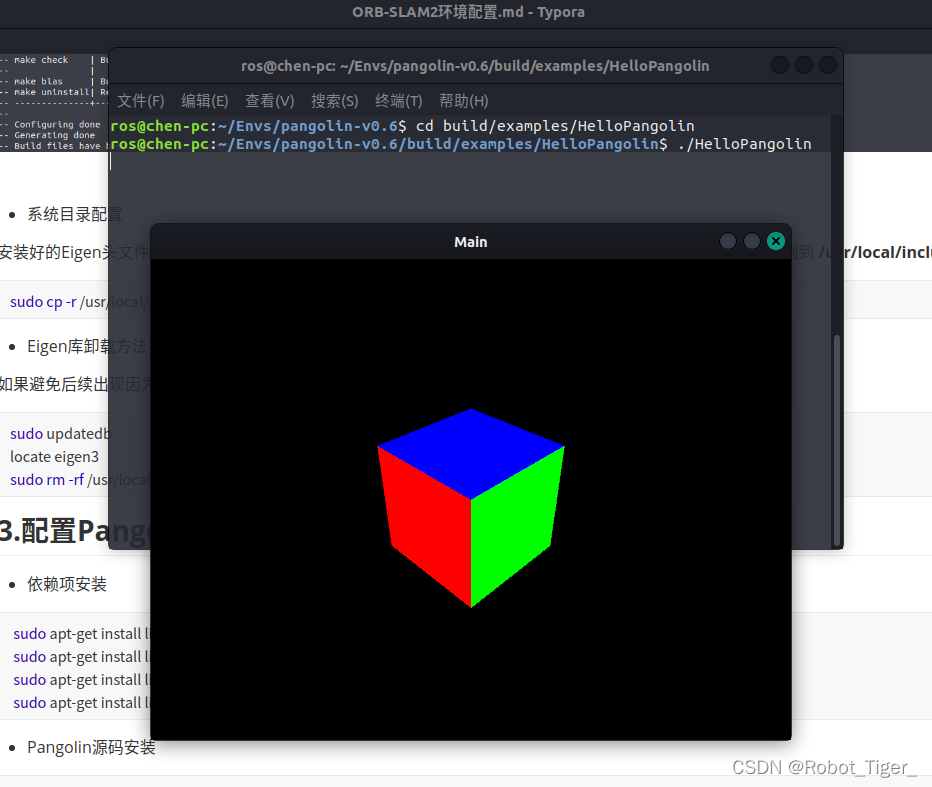Close the terminal window
Image resolution: width=932 pixels, height=787 pixels.
(x=827, y=65)
